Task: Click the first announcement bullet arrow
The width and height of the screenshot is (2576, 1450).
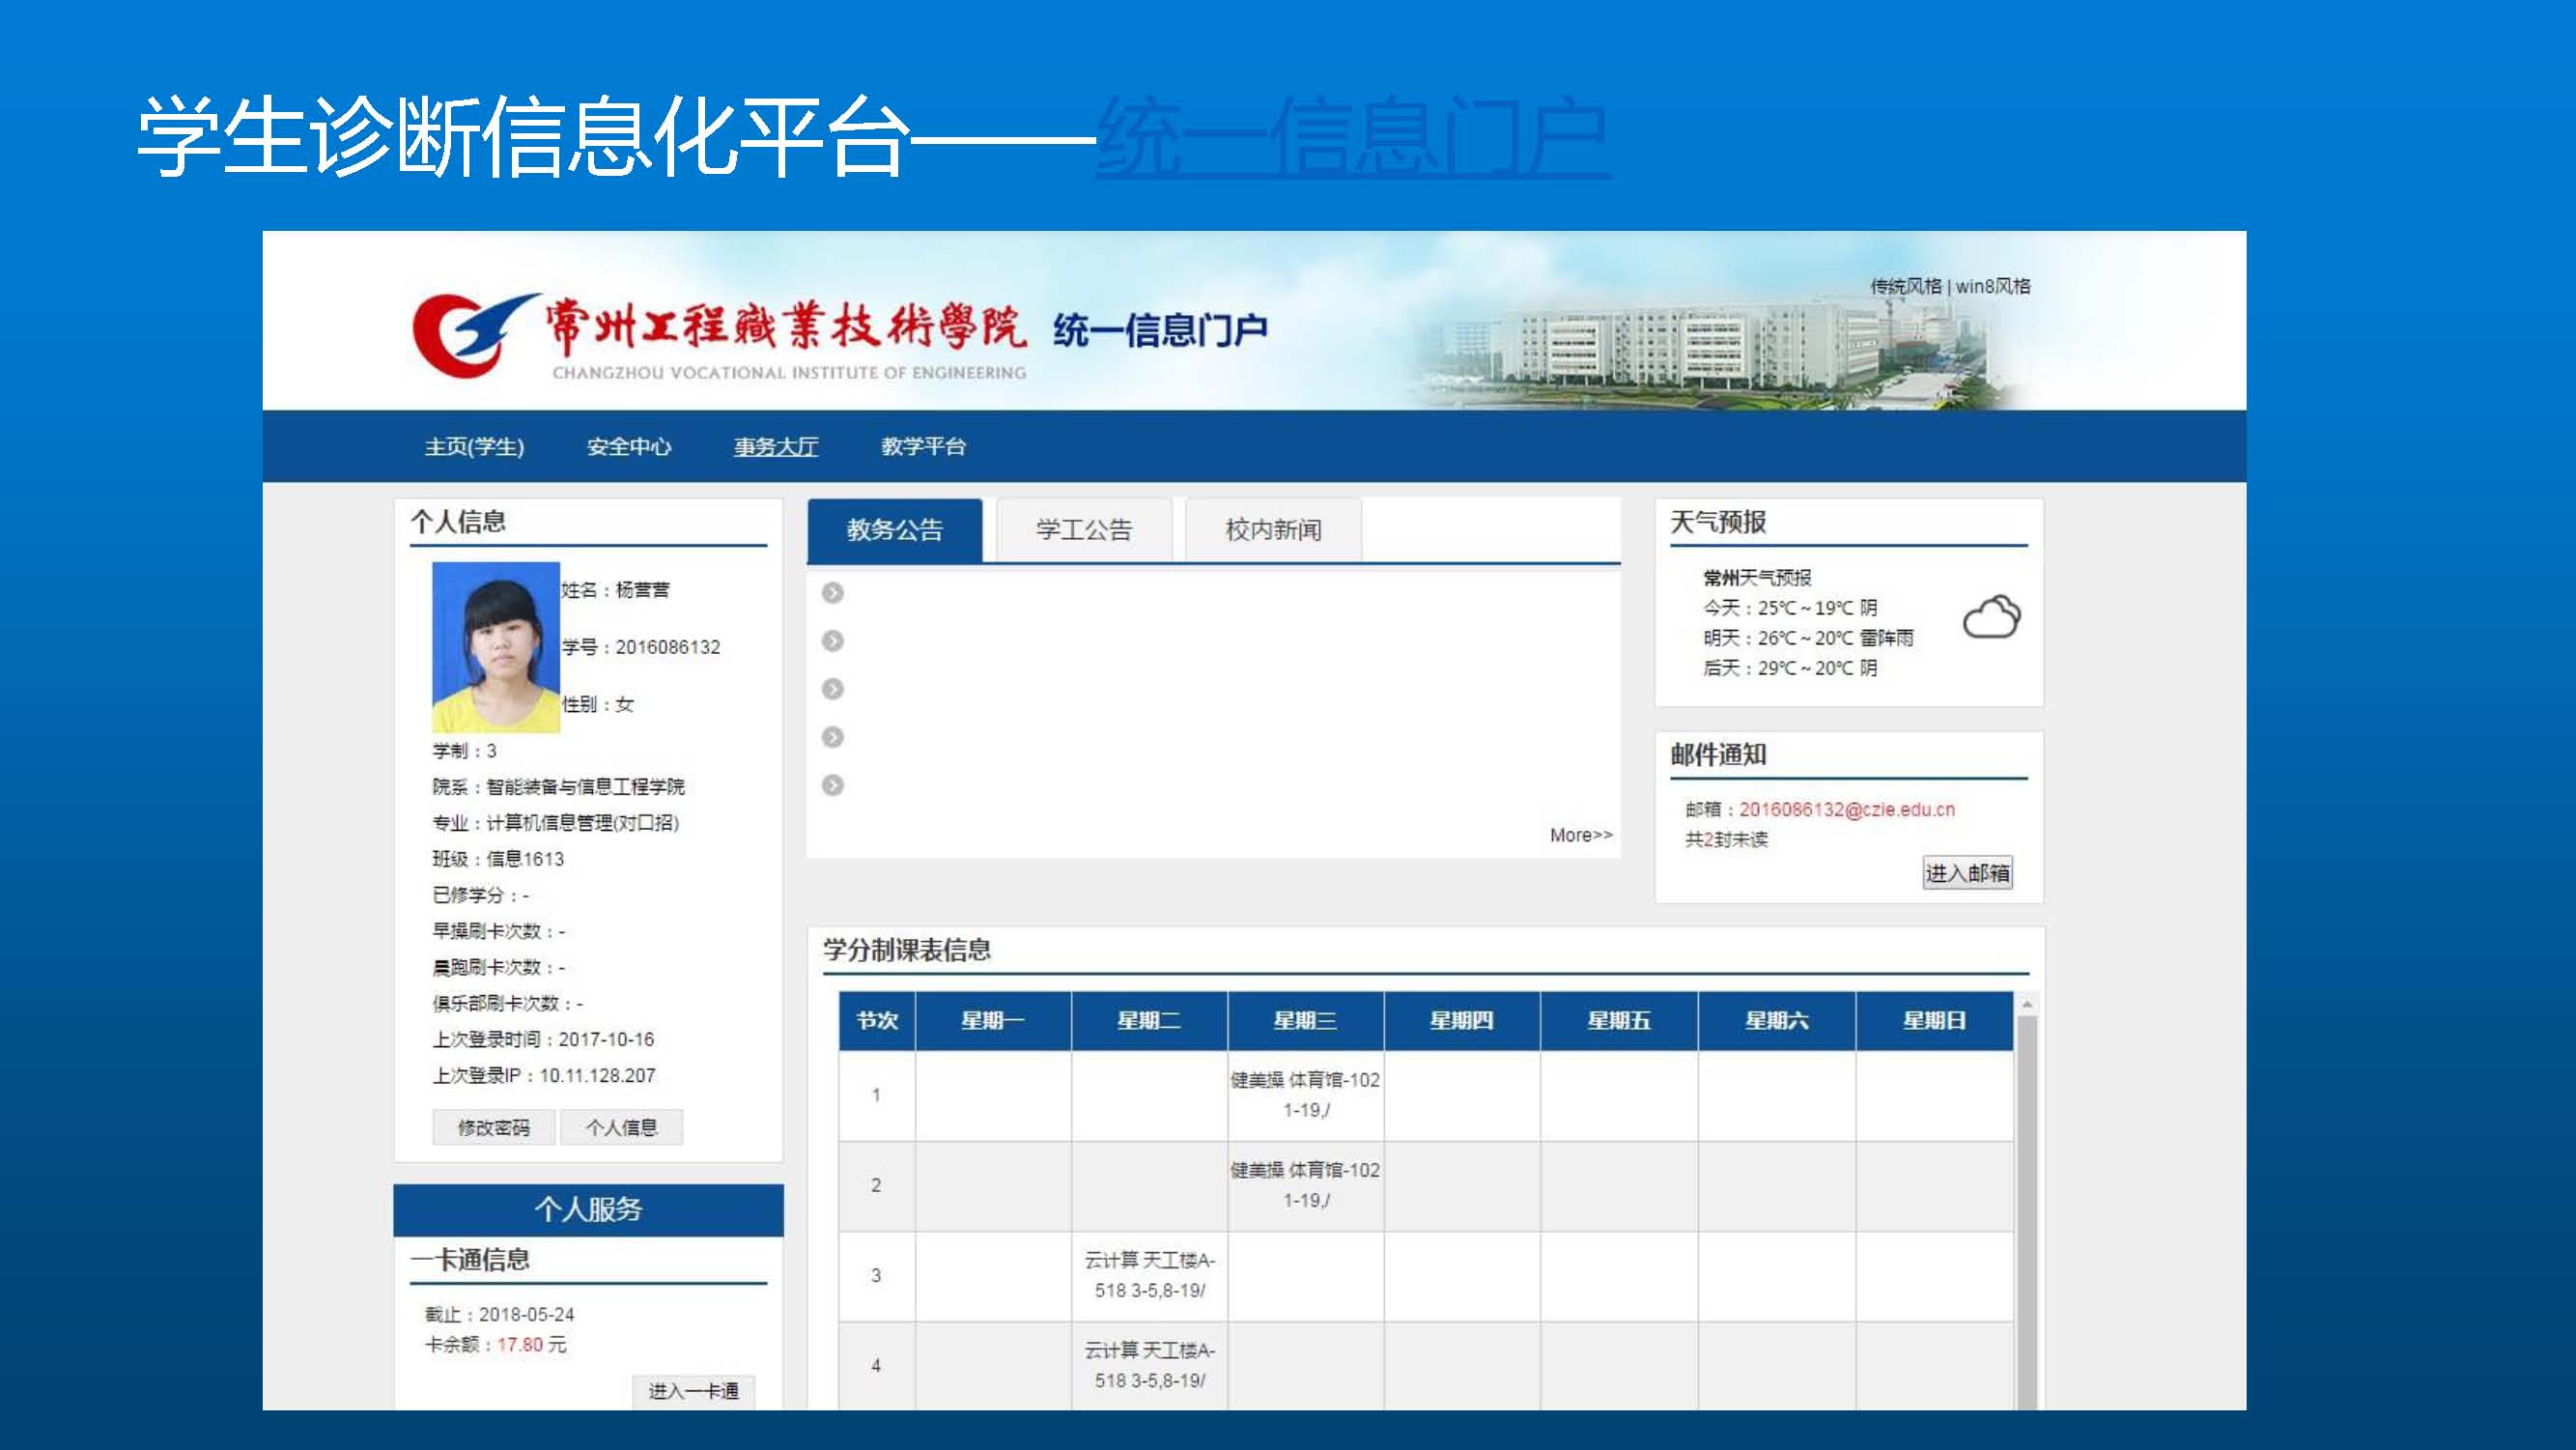Action: pos(832,593)
